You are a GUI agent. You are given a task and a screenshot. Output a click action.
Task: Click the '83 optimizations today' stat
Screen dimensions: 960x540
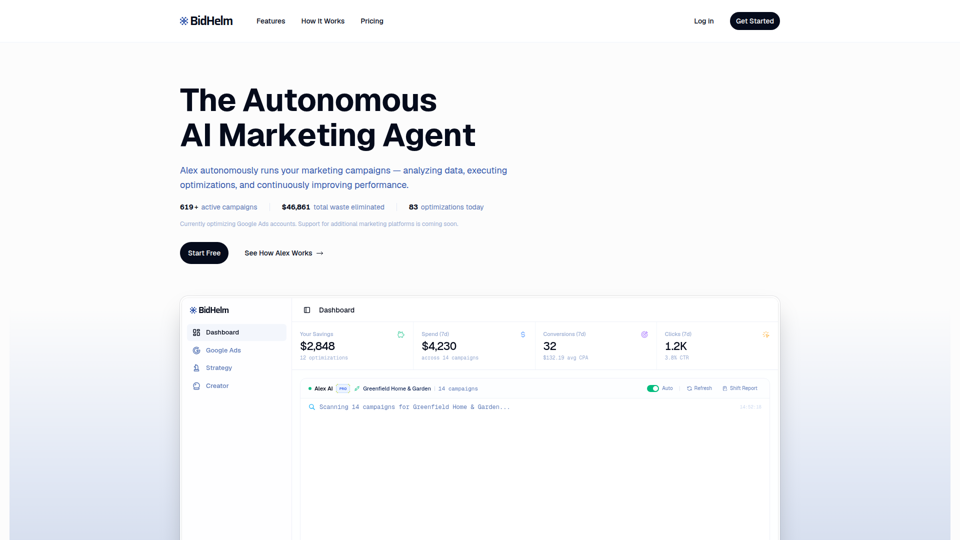[x=446, y=207]
